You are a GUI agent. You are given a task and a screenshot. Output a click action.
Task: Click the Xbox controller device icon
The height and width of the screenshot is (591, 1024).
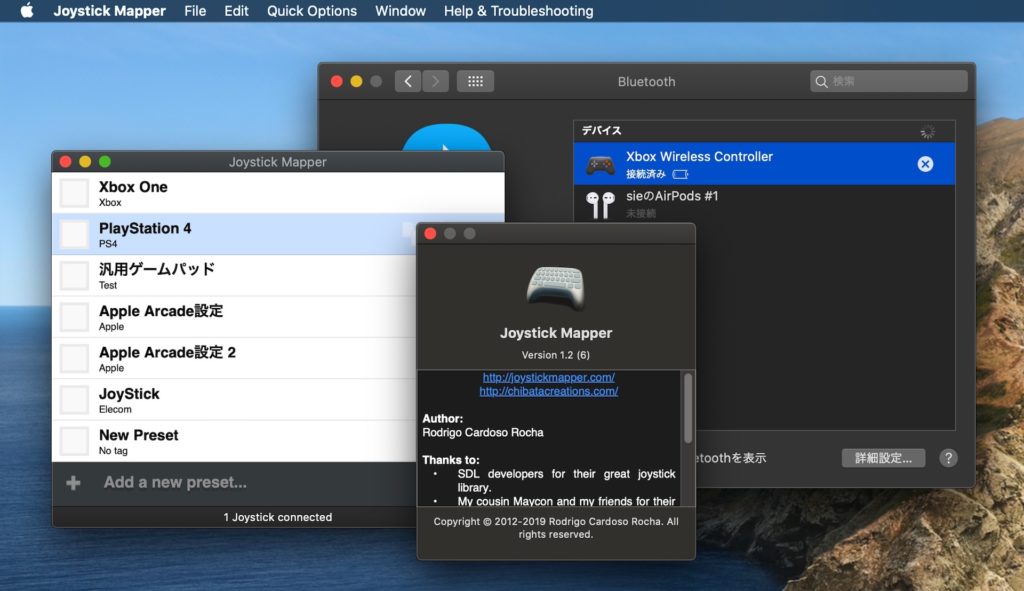(x=600, y=164)
